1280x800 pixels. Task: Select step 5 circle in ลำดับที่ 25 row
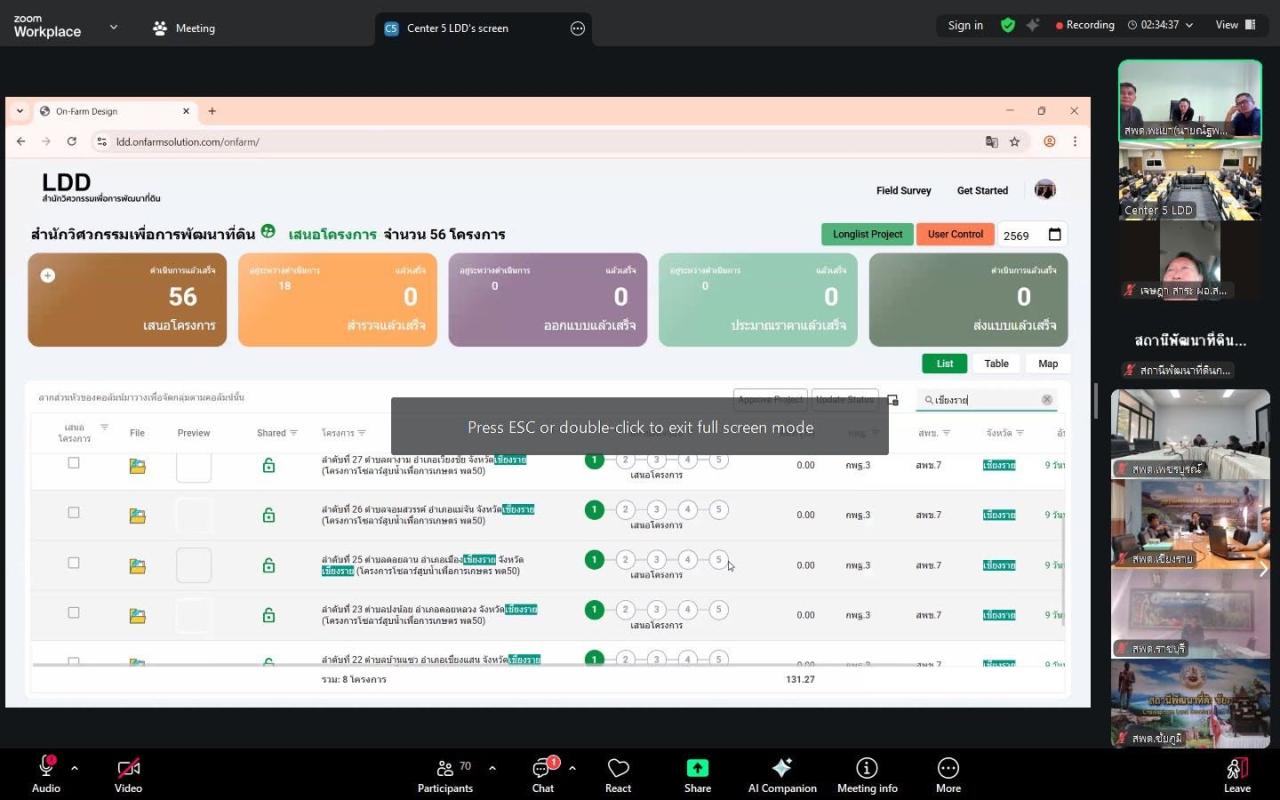coord(718,560)
